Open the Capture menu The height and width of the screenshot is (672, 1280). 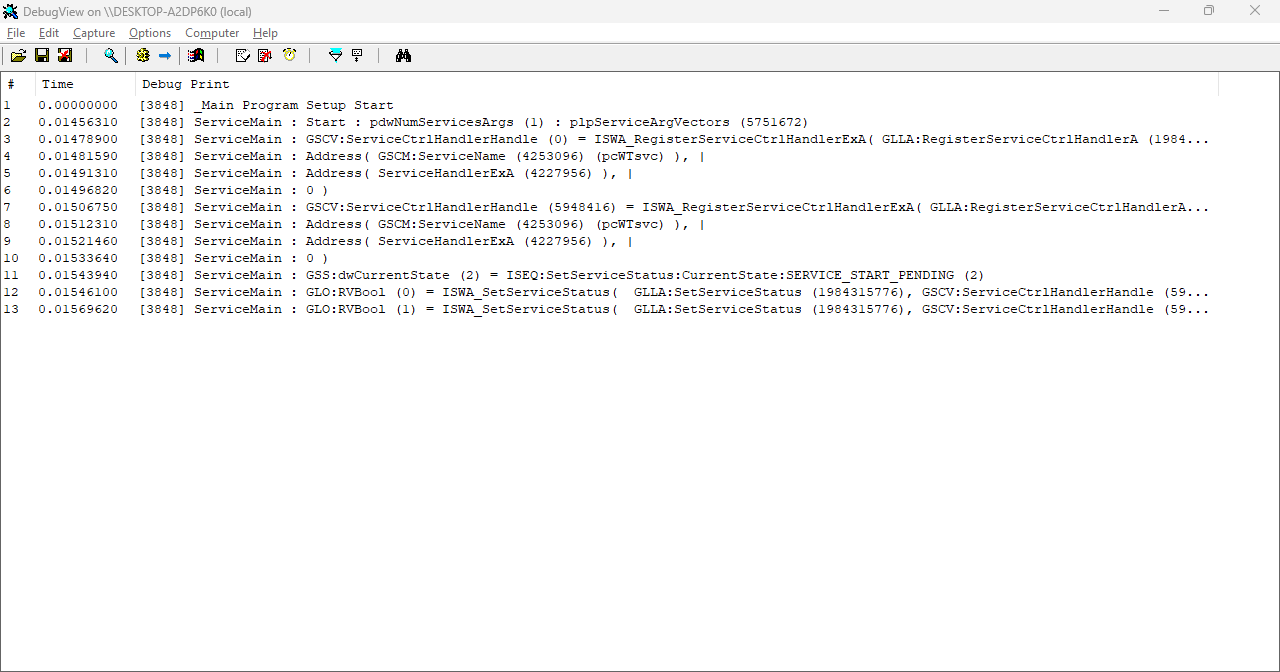[94, 33]
